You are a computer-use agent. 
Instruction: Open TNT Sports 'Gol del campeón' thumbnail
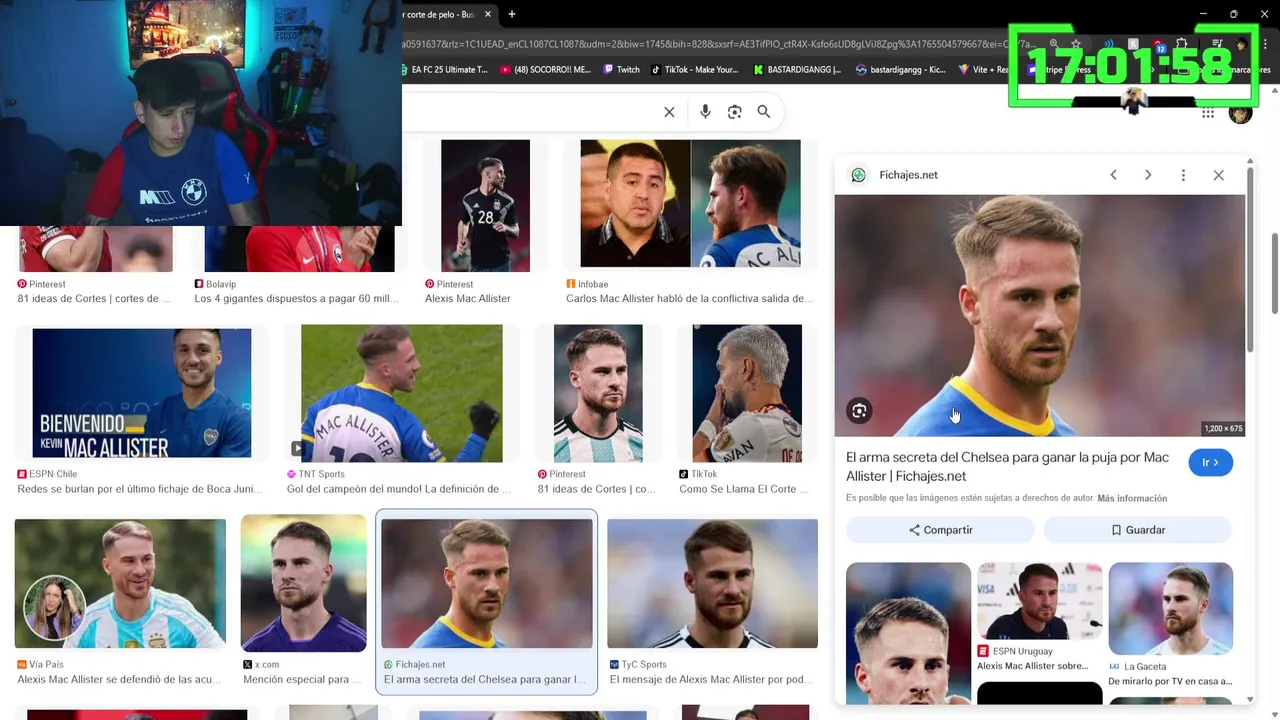[x=402, y=393]
